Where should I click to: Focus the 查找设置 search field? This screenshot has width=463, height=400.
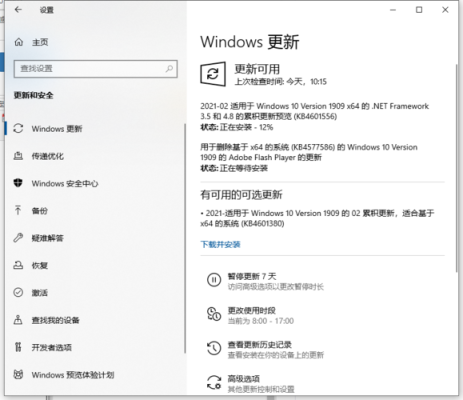coord(96,69)
